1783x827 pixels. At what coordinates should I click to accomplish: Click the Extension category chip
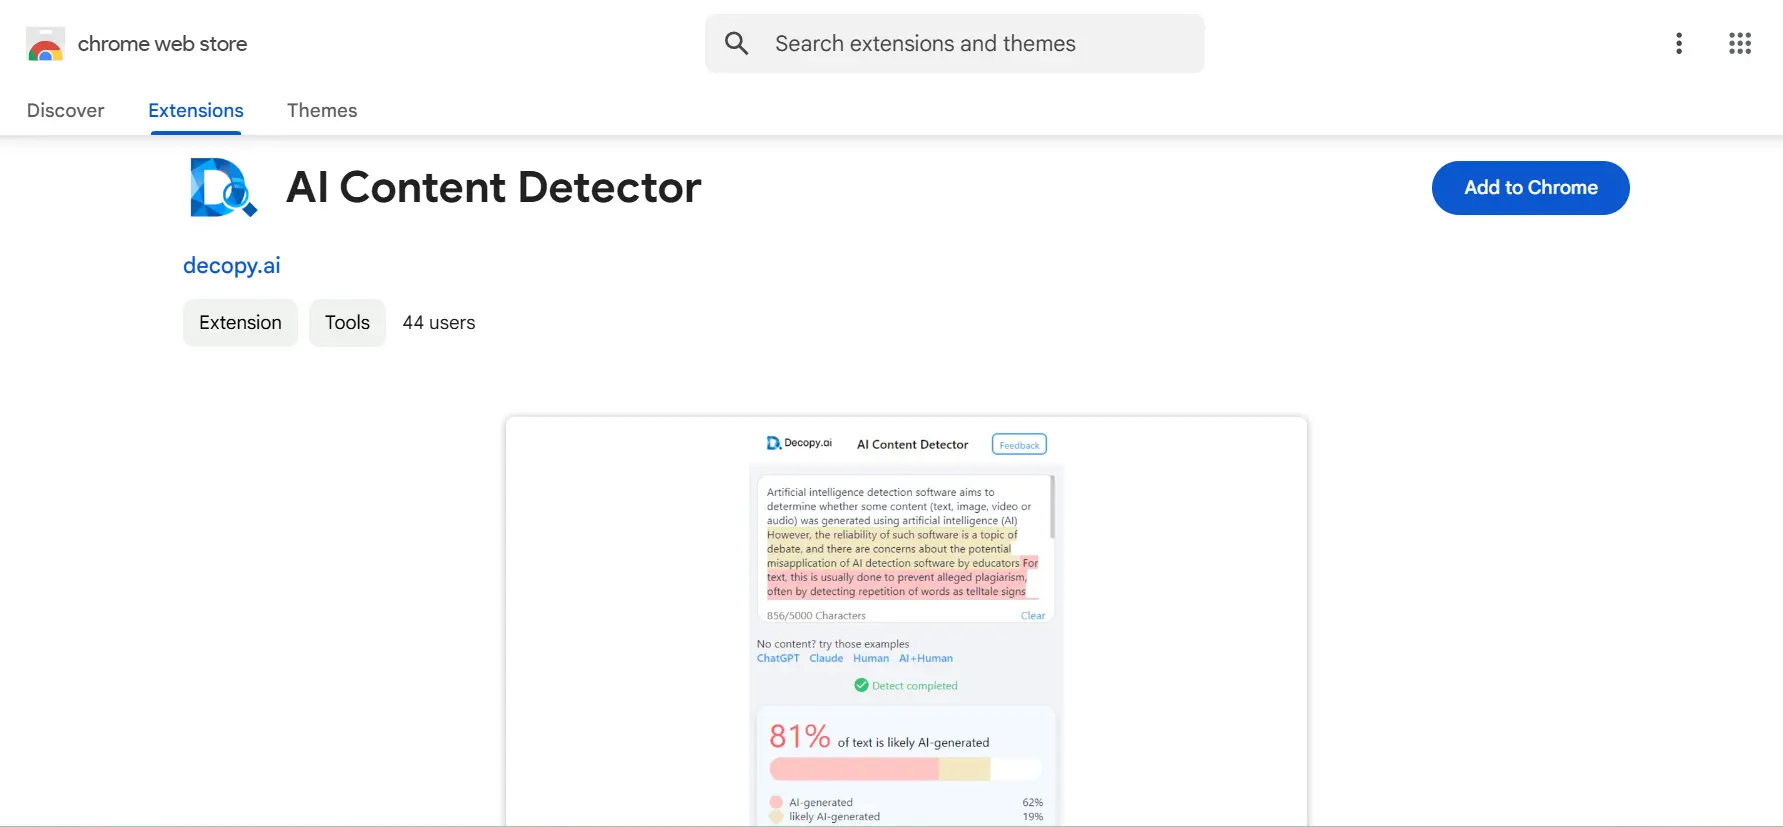[x=240, y=323]
